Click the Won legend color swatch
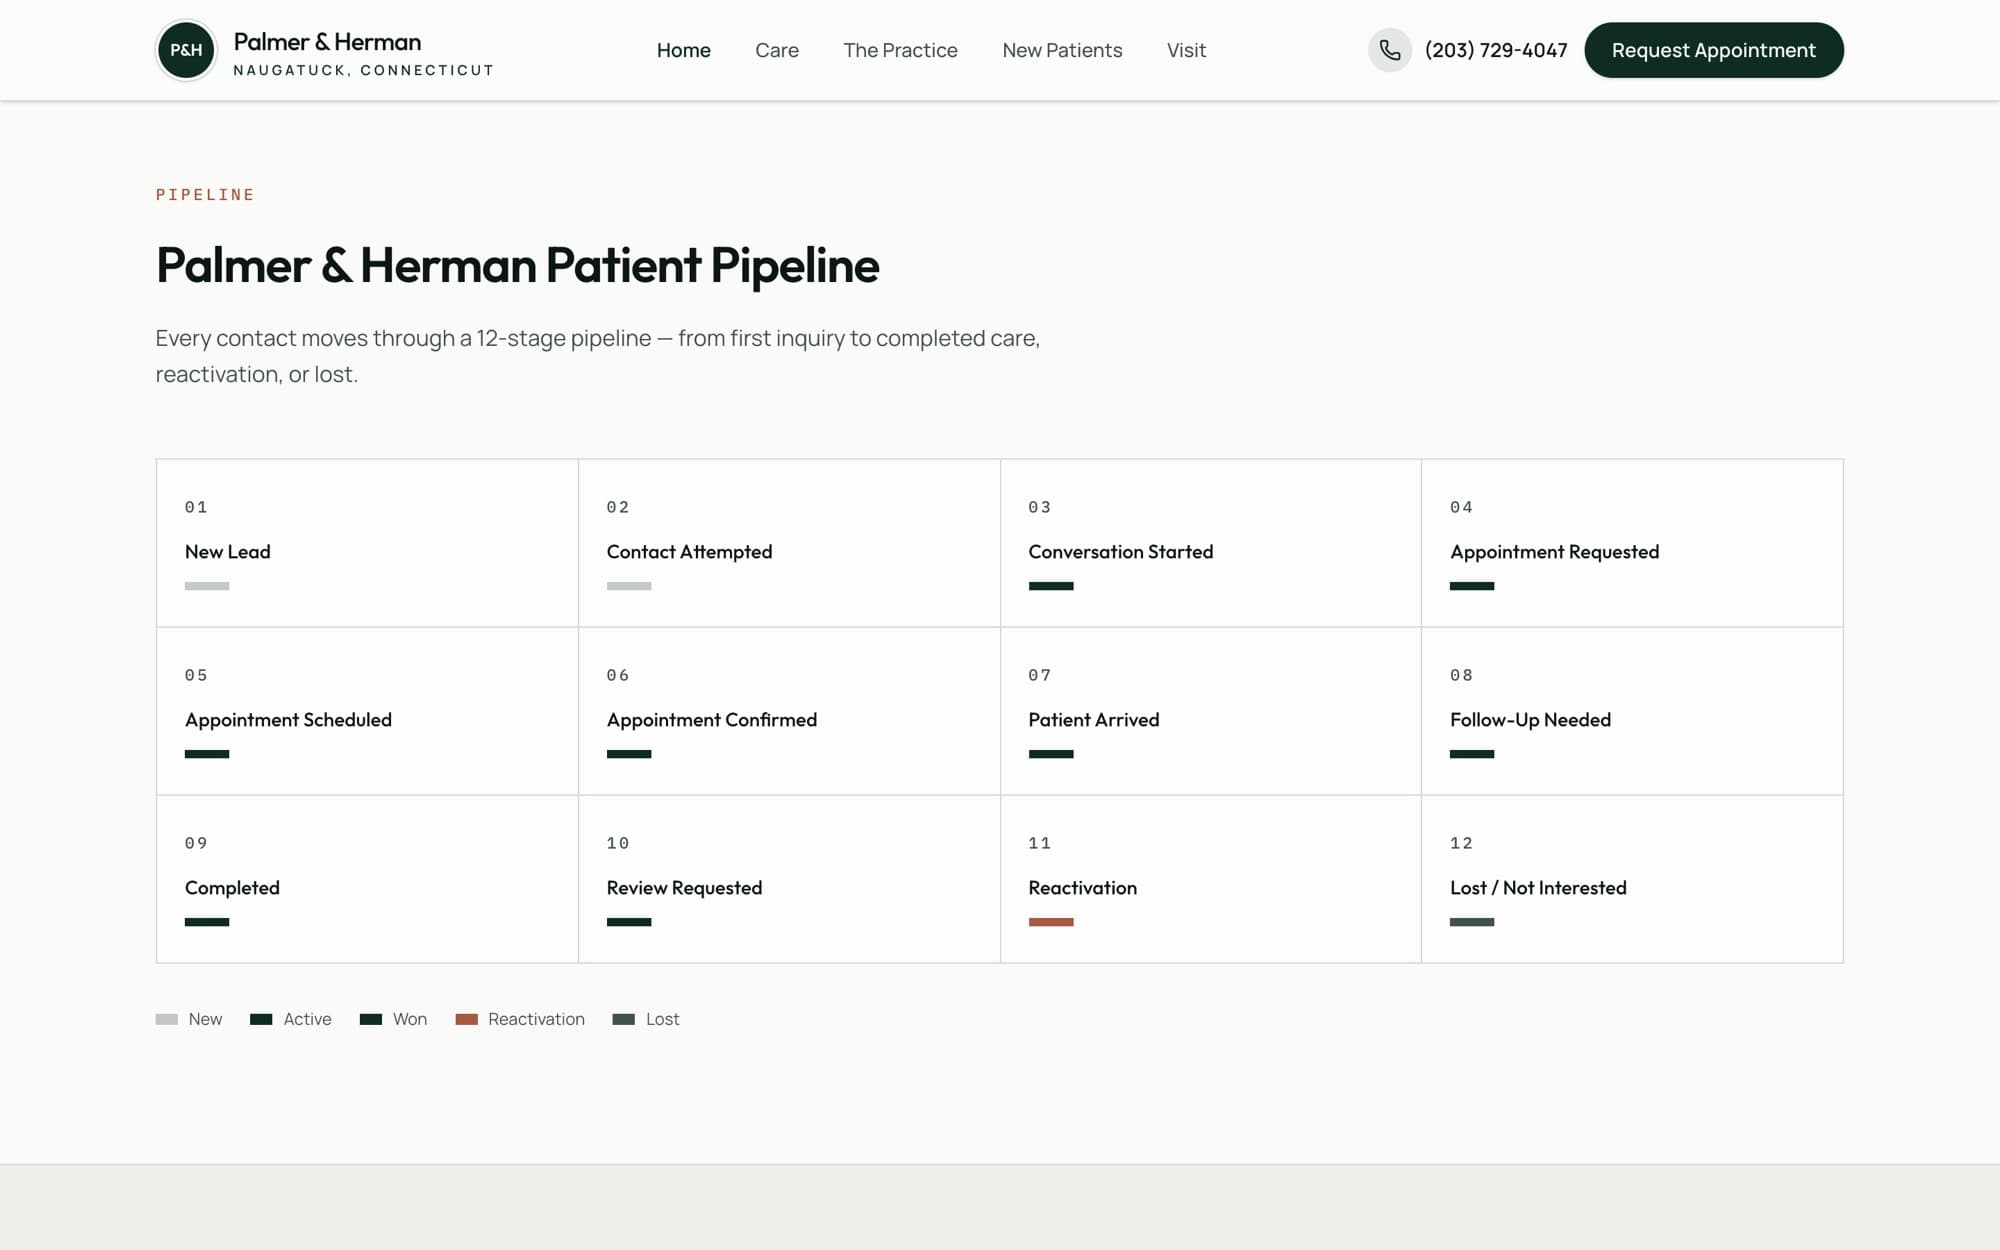 371,1019
